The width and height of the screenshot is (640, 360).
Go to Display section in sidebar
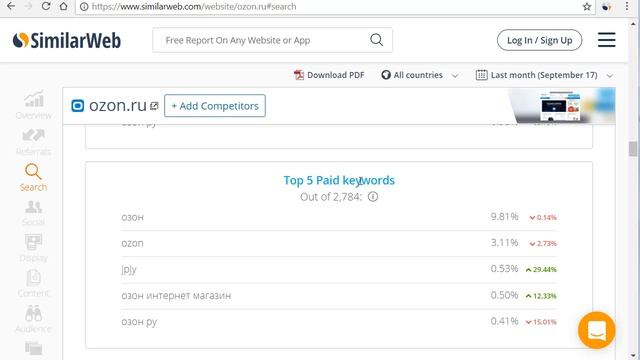tap(33, 248)
